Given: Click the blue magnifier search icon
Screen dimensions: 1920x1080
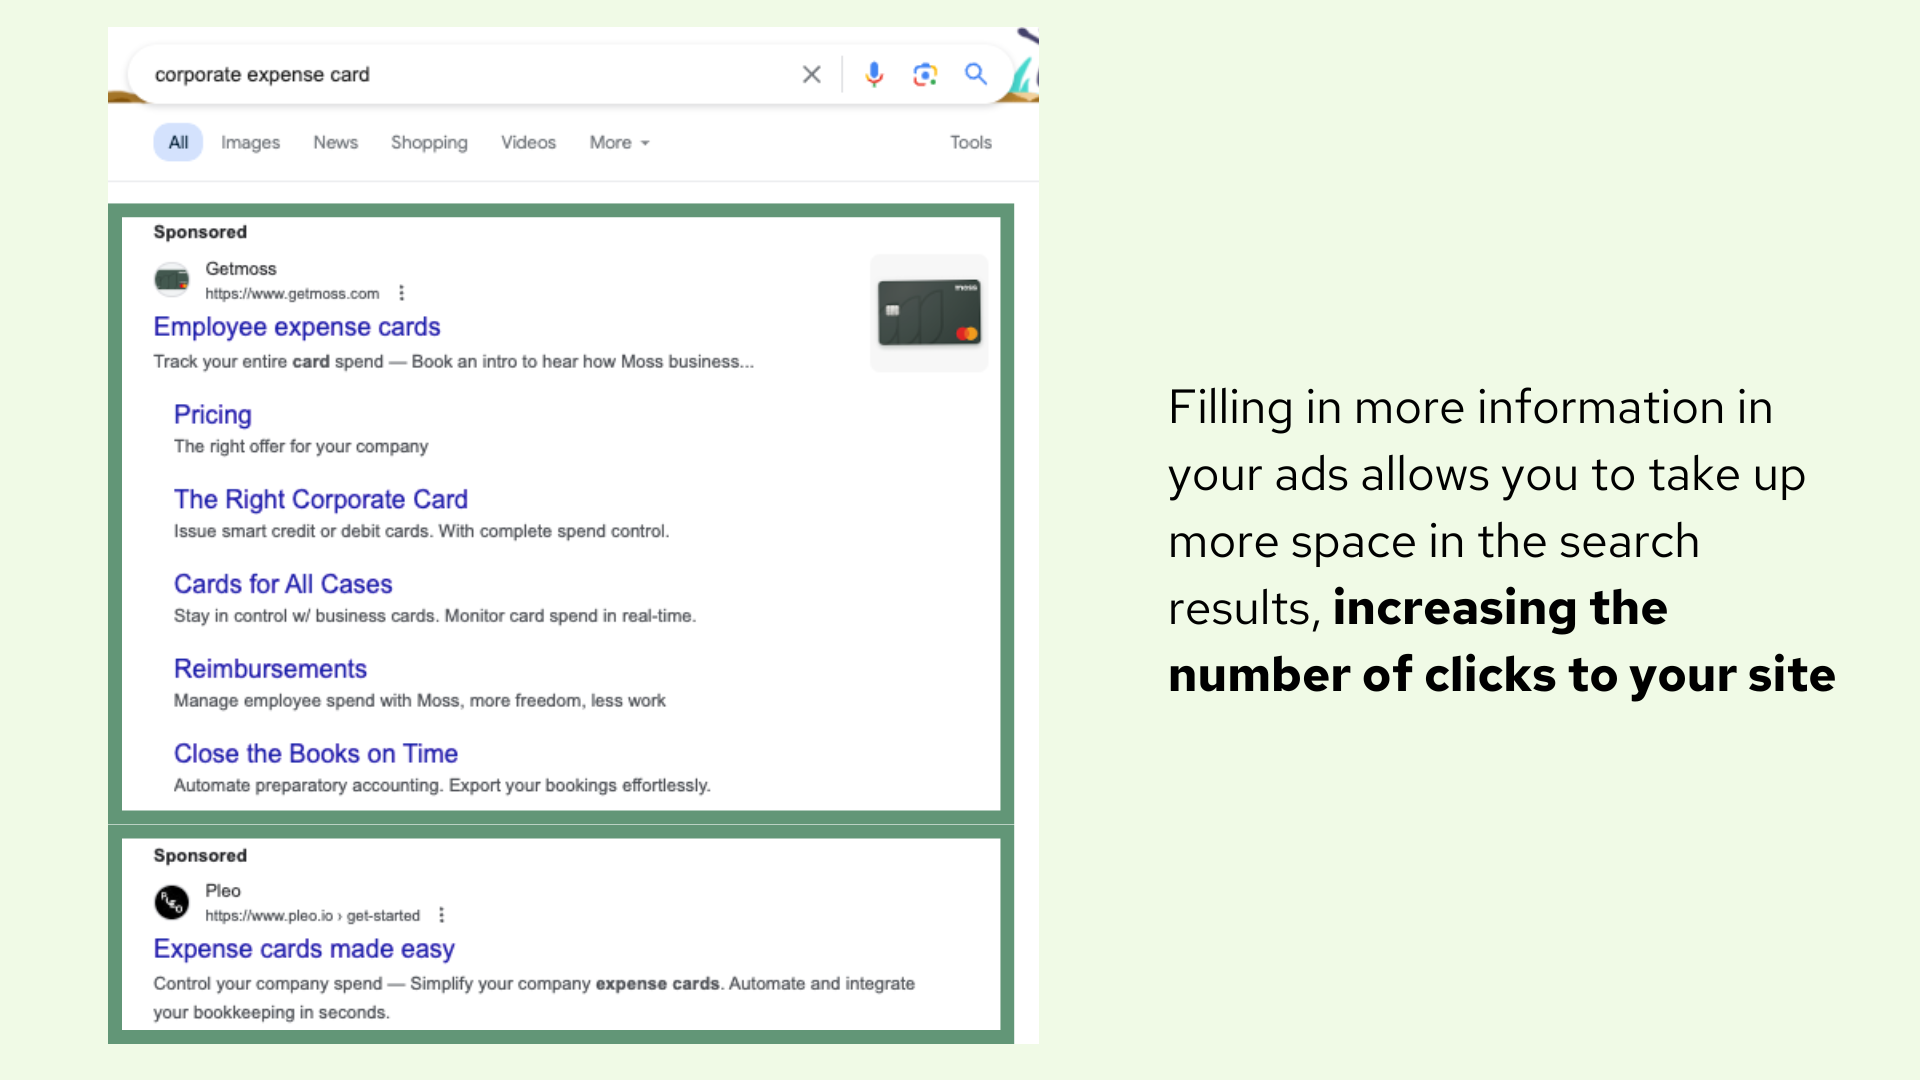Looking at the screenshot, I should pos(976,74).
